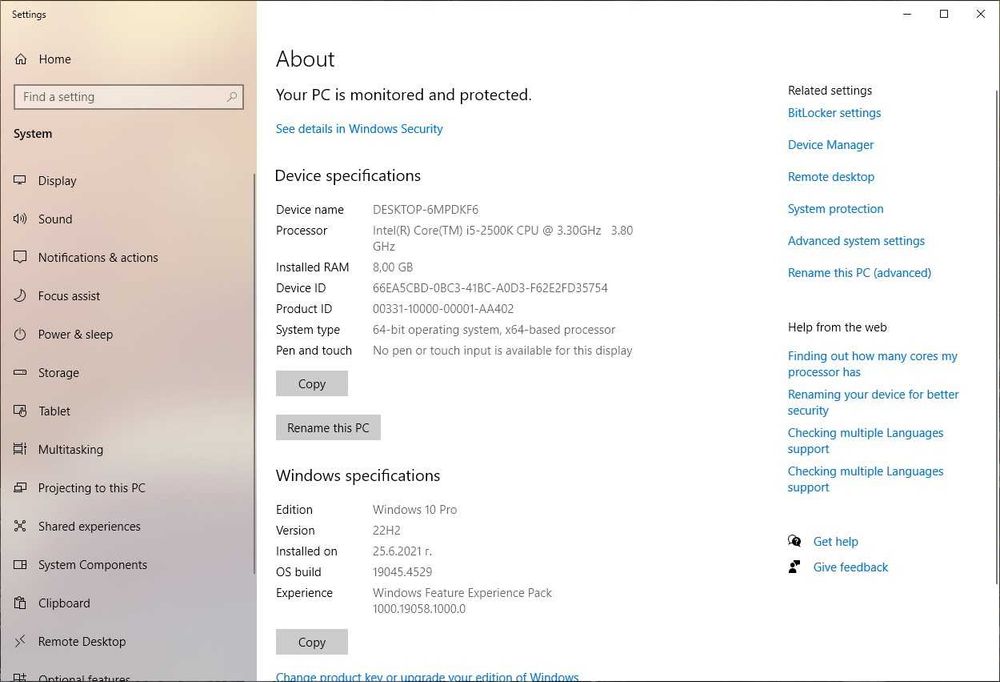Click the Installed RAM value 8,00 GB

pyautogui.click(x=392, y=267)
